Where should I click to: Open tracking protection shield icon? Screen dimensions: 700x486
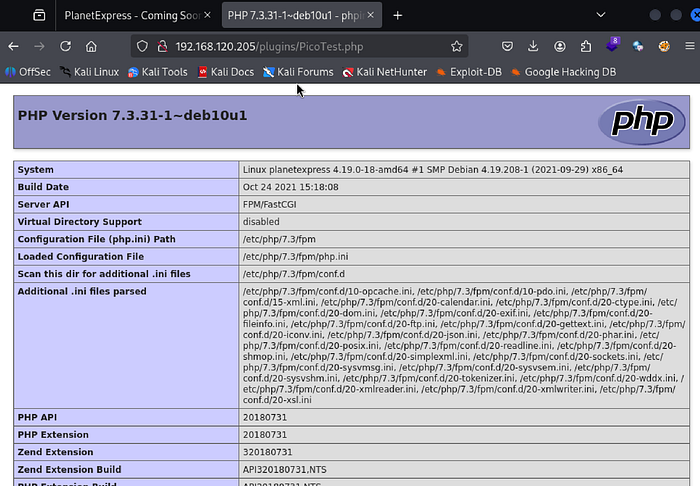click(142, 46)
